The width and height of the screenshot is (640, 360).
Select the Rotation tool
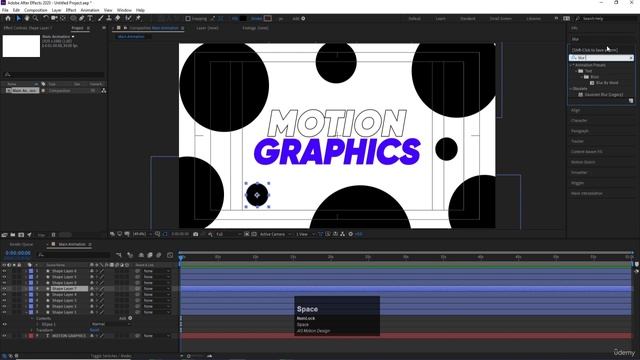[46, 18]
